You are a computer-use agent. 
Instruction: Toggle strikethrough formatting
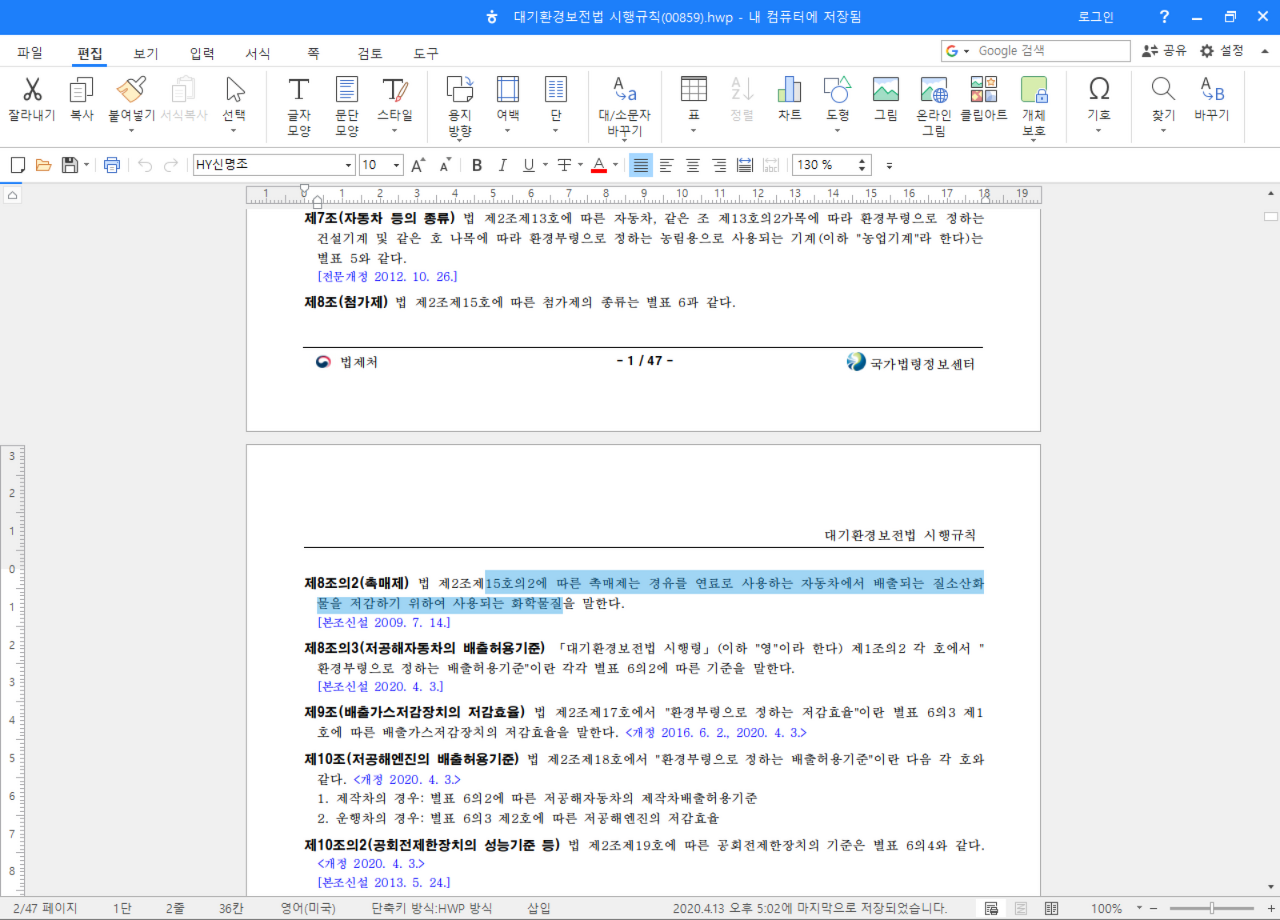point(564,165)
